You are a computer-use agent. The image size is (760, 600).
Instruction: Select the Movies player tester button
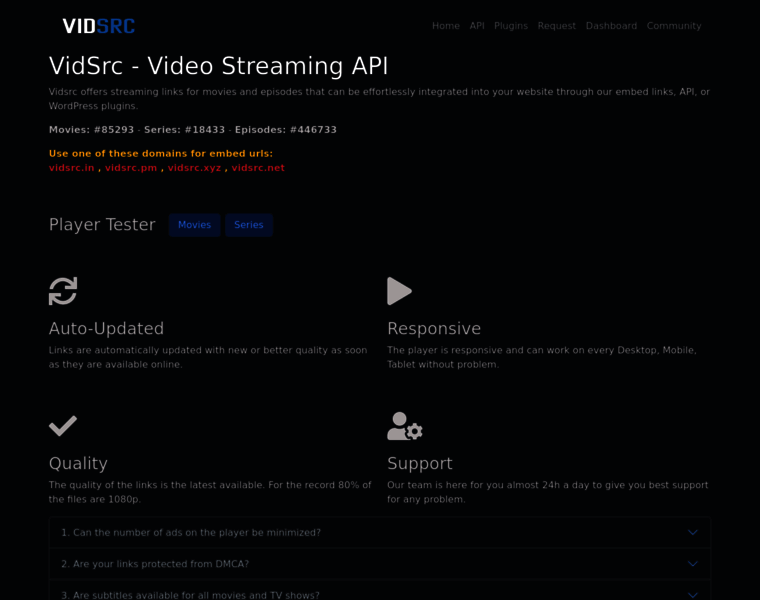point(194,225)
